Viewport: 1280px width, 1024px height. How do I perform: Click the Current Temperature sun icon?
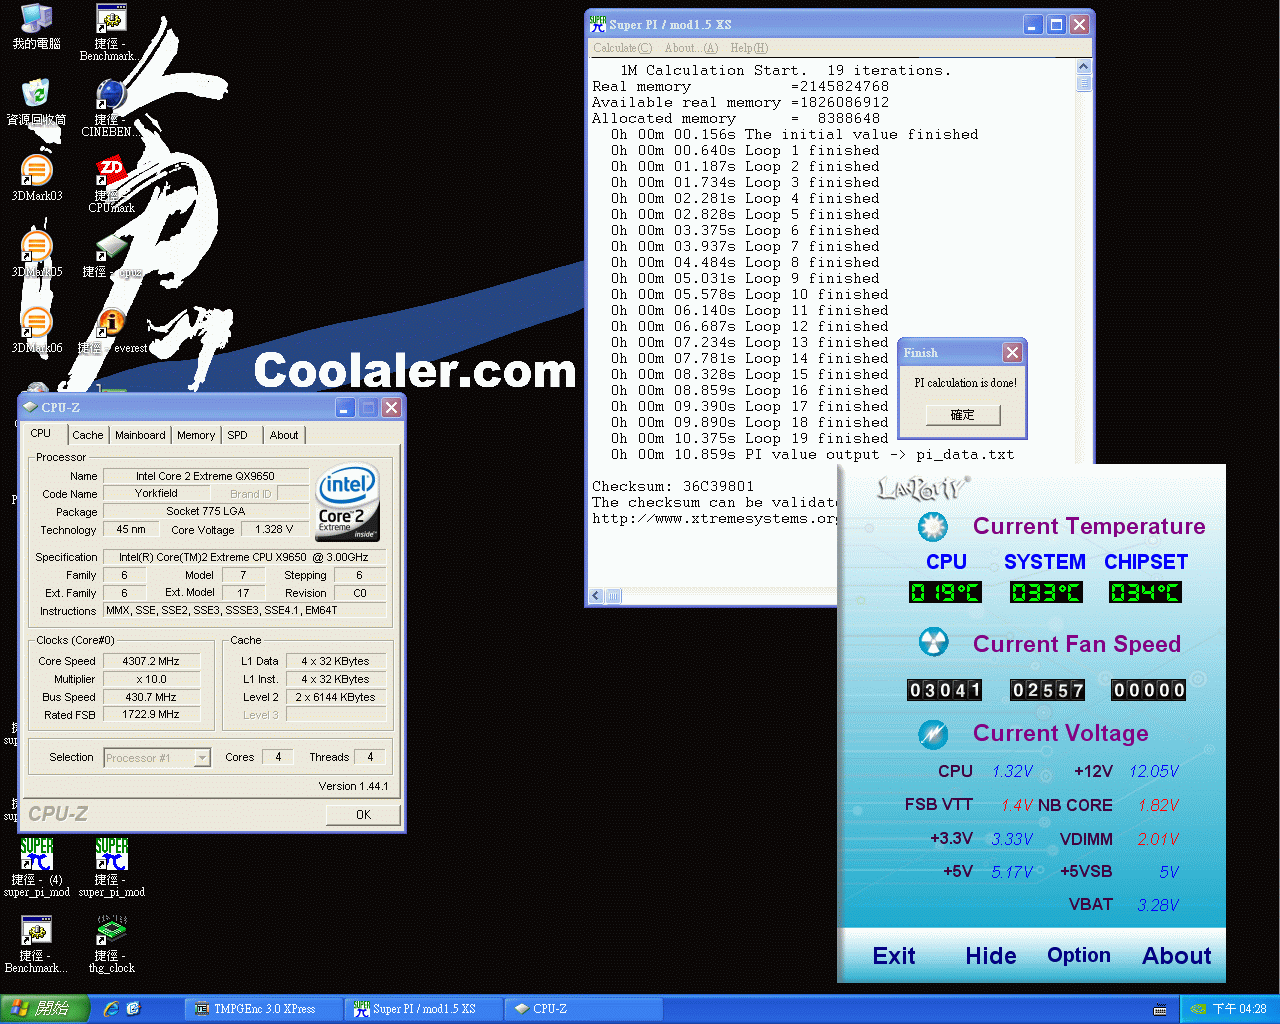pyautogui.click(x=933, y=526)
